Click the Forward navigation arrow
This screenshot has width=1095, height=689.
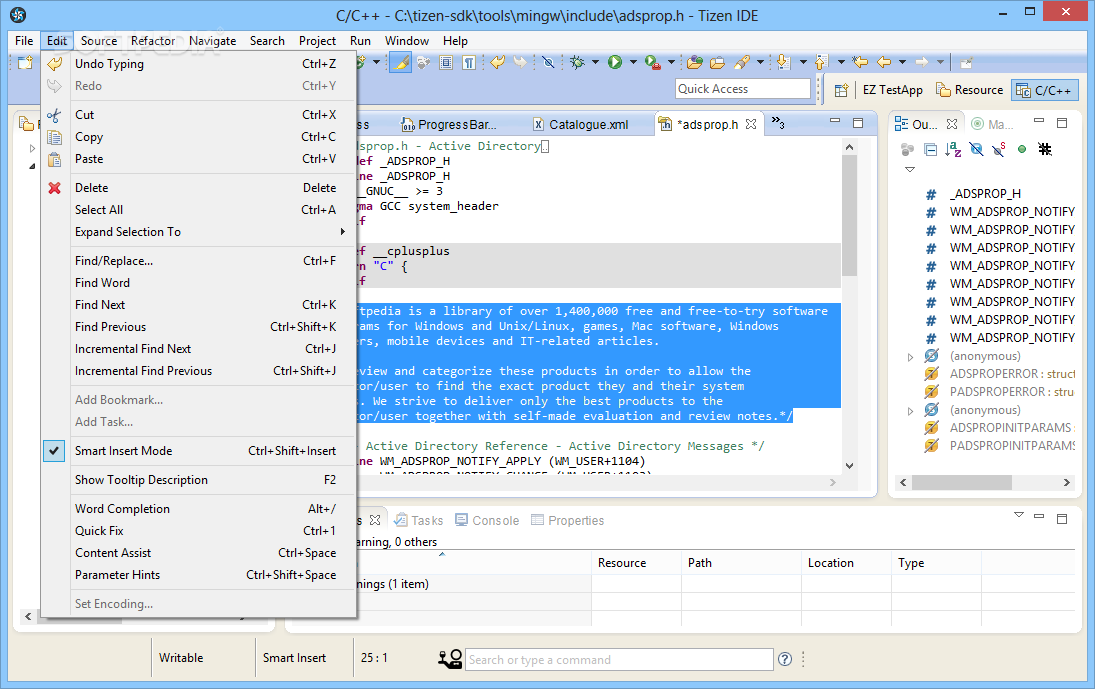pos(922,63)
